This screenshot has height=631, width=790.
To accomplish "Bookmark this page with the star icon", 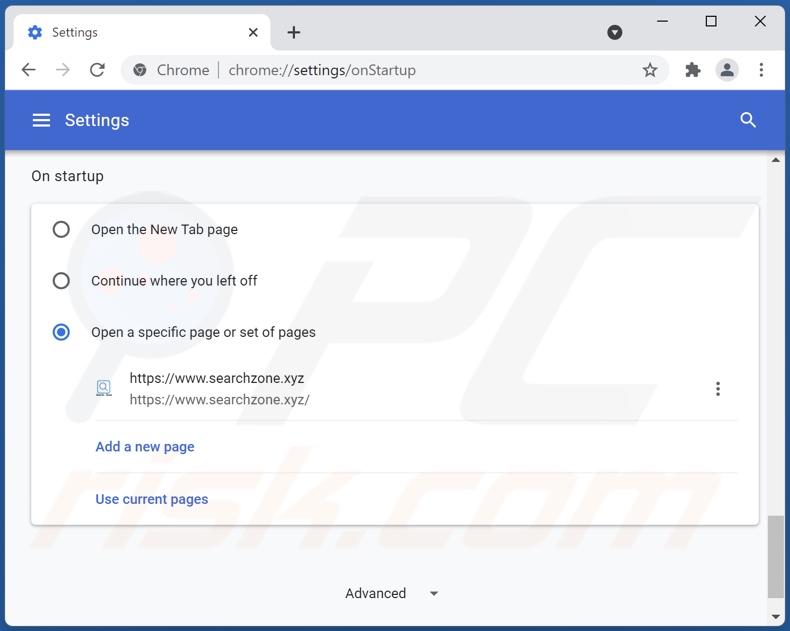I will coord(650,70).
